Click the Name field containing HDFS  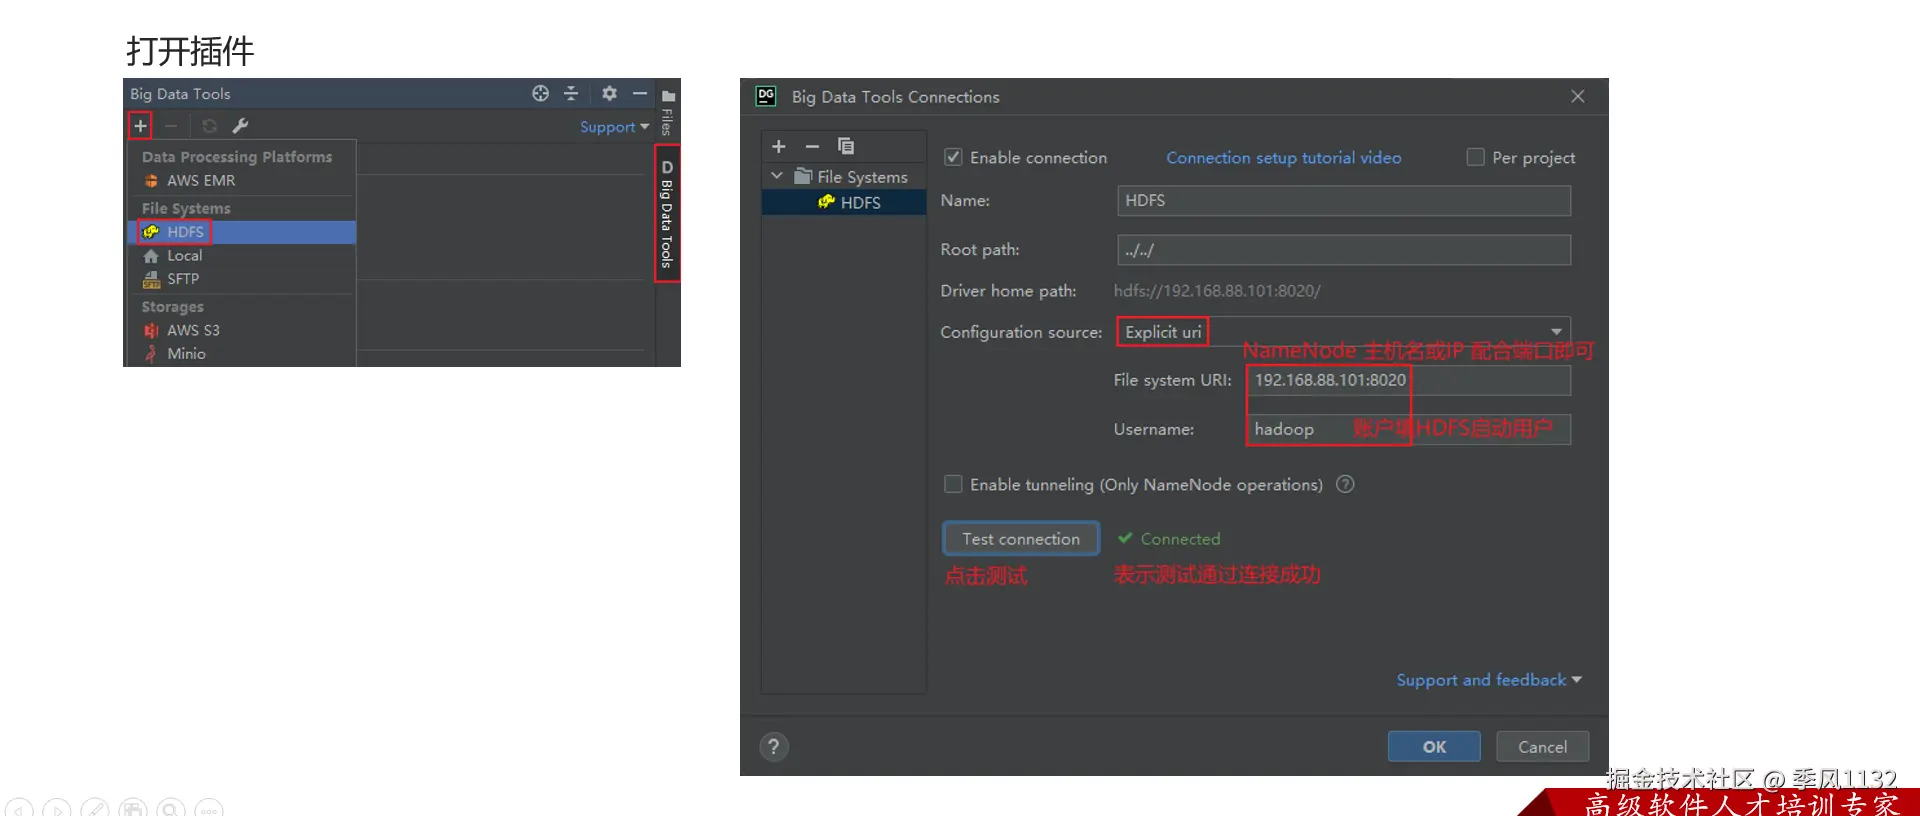click(1343, 201)
